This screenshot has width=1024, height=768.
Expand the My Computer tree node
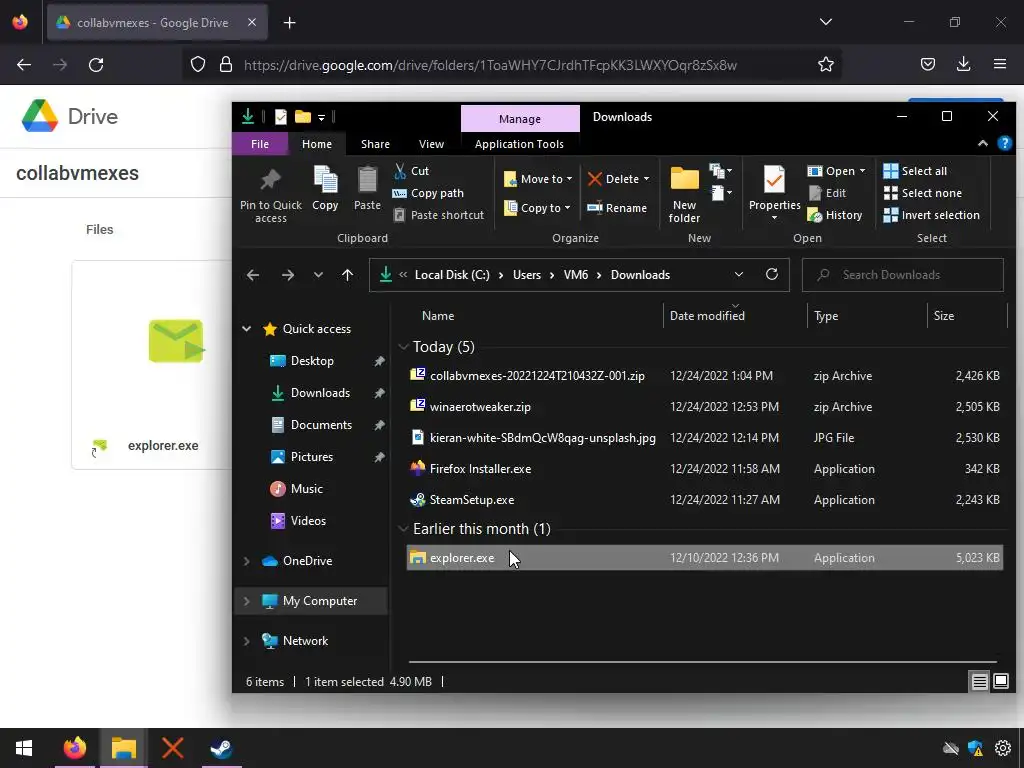coord(246,601)
